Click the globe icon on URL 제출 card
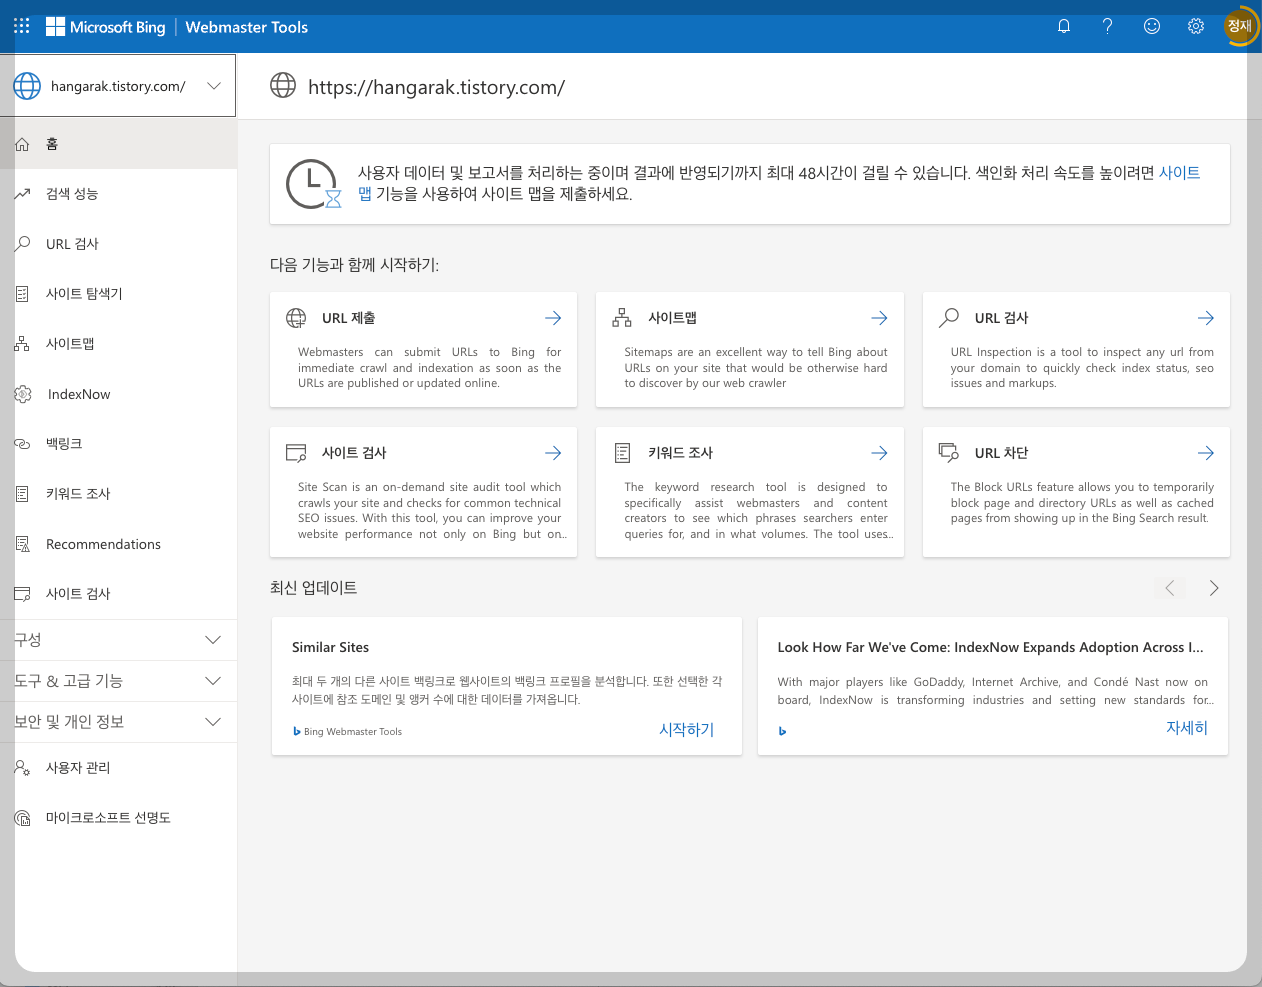The image size is (1262, 987). 296,318
